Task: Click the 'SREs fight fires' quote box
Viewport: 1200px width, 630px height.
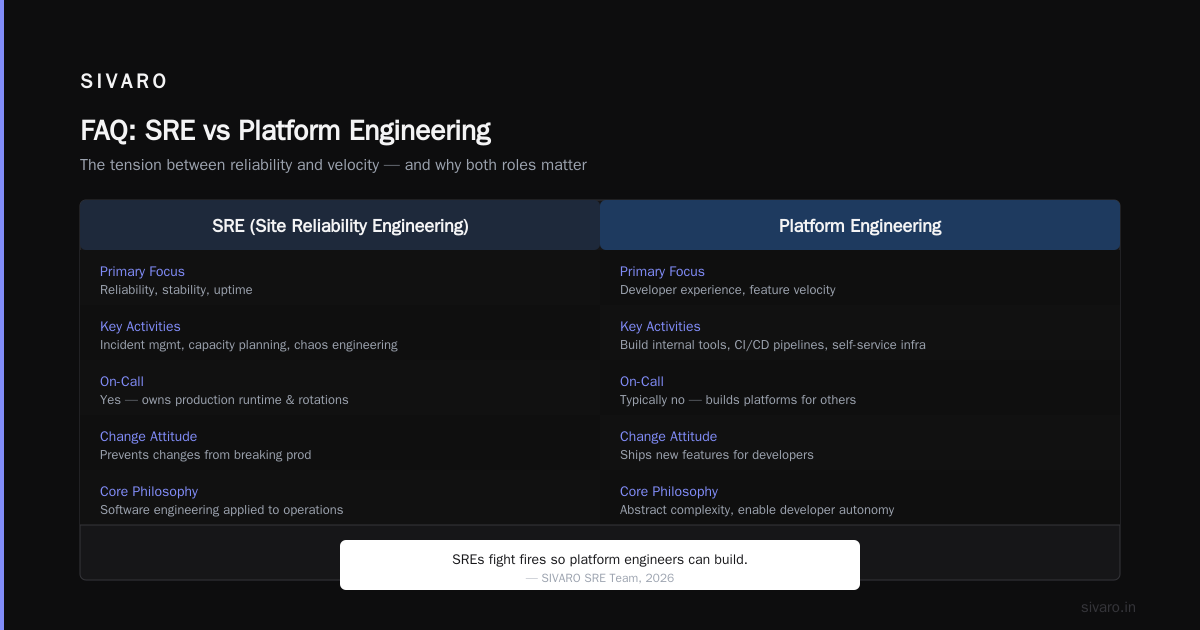Action: tap(600, 565)
